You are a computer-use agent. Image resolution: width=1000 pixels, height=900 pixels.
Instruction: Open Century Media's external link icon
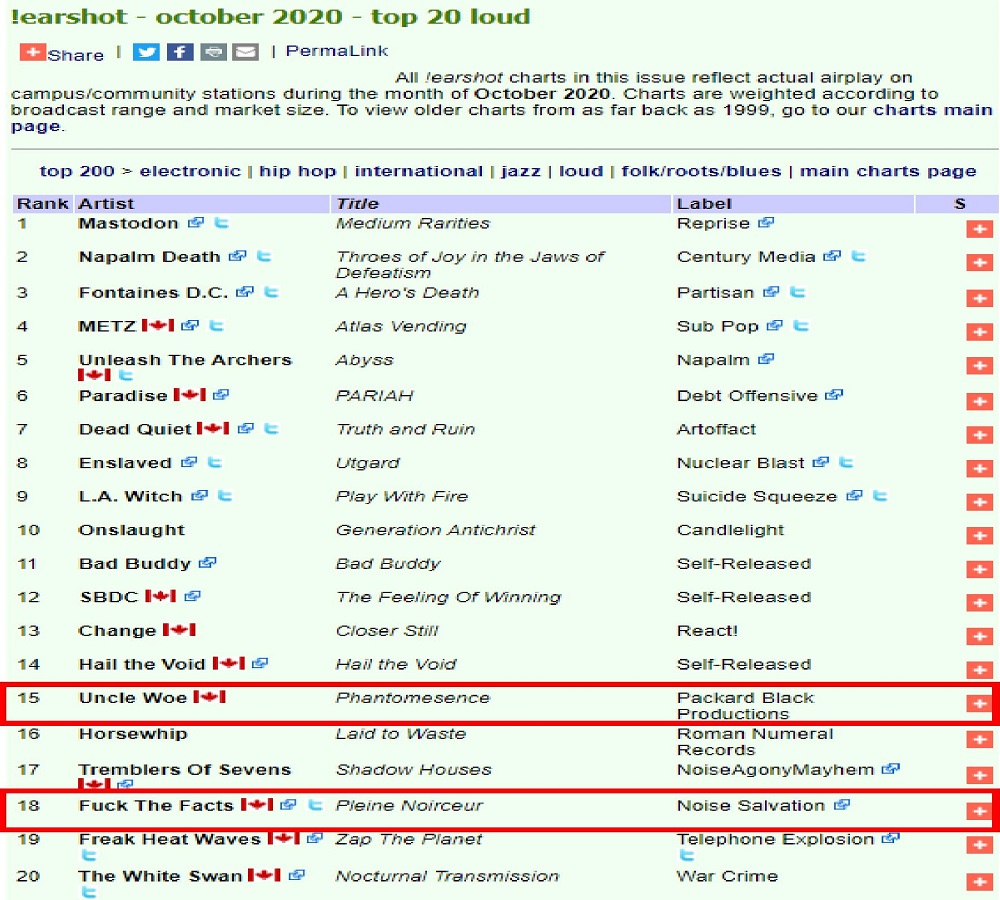click(x=832, y=256)
